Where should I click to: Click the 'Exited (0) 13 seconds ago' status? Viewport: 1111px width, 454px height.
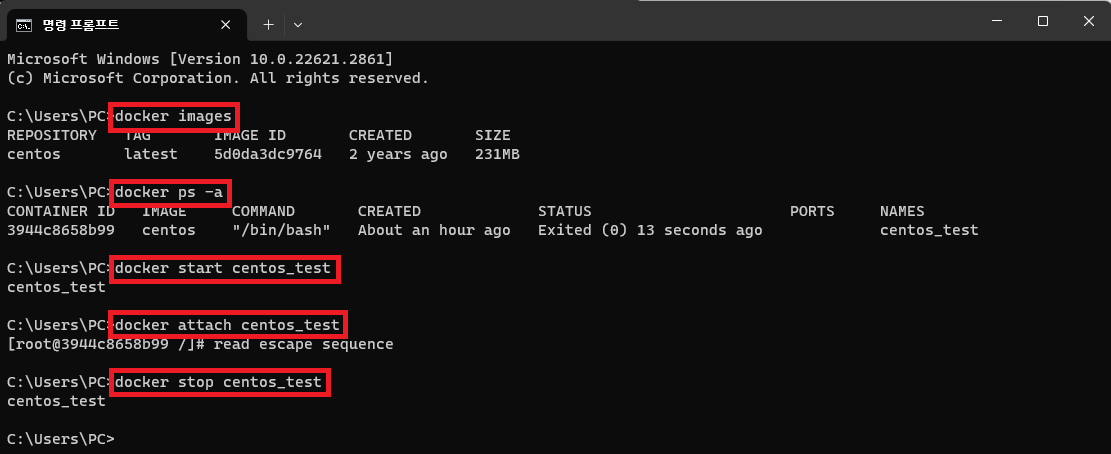650,230
